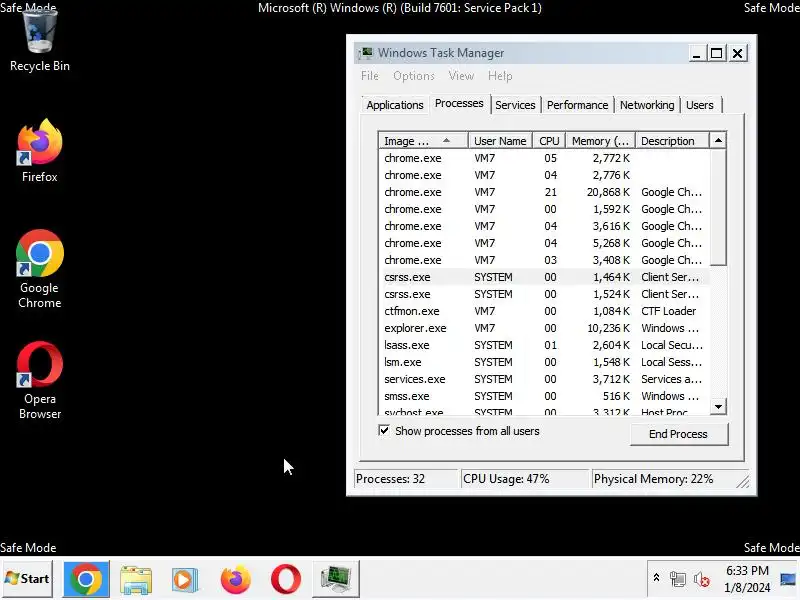800x600 pixels.
Task: Select the lsm.exe process
Action: 544,362
